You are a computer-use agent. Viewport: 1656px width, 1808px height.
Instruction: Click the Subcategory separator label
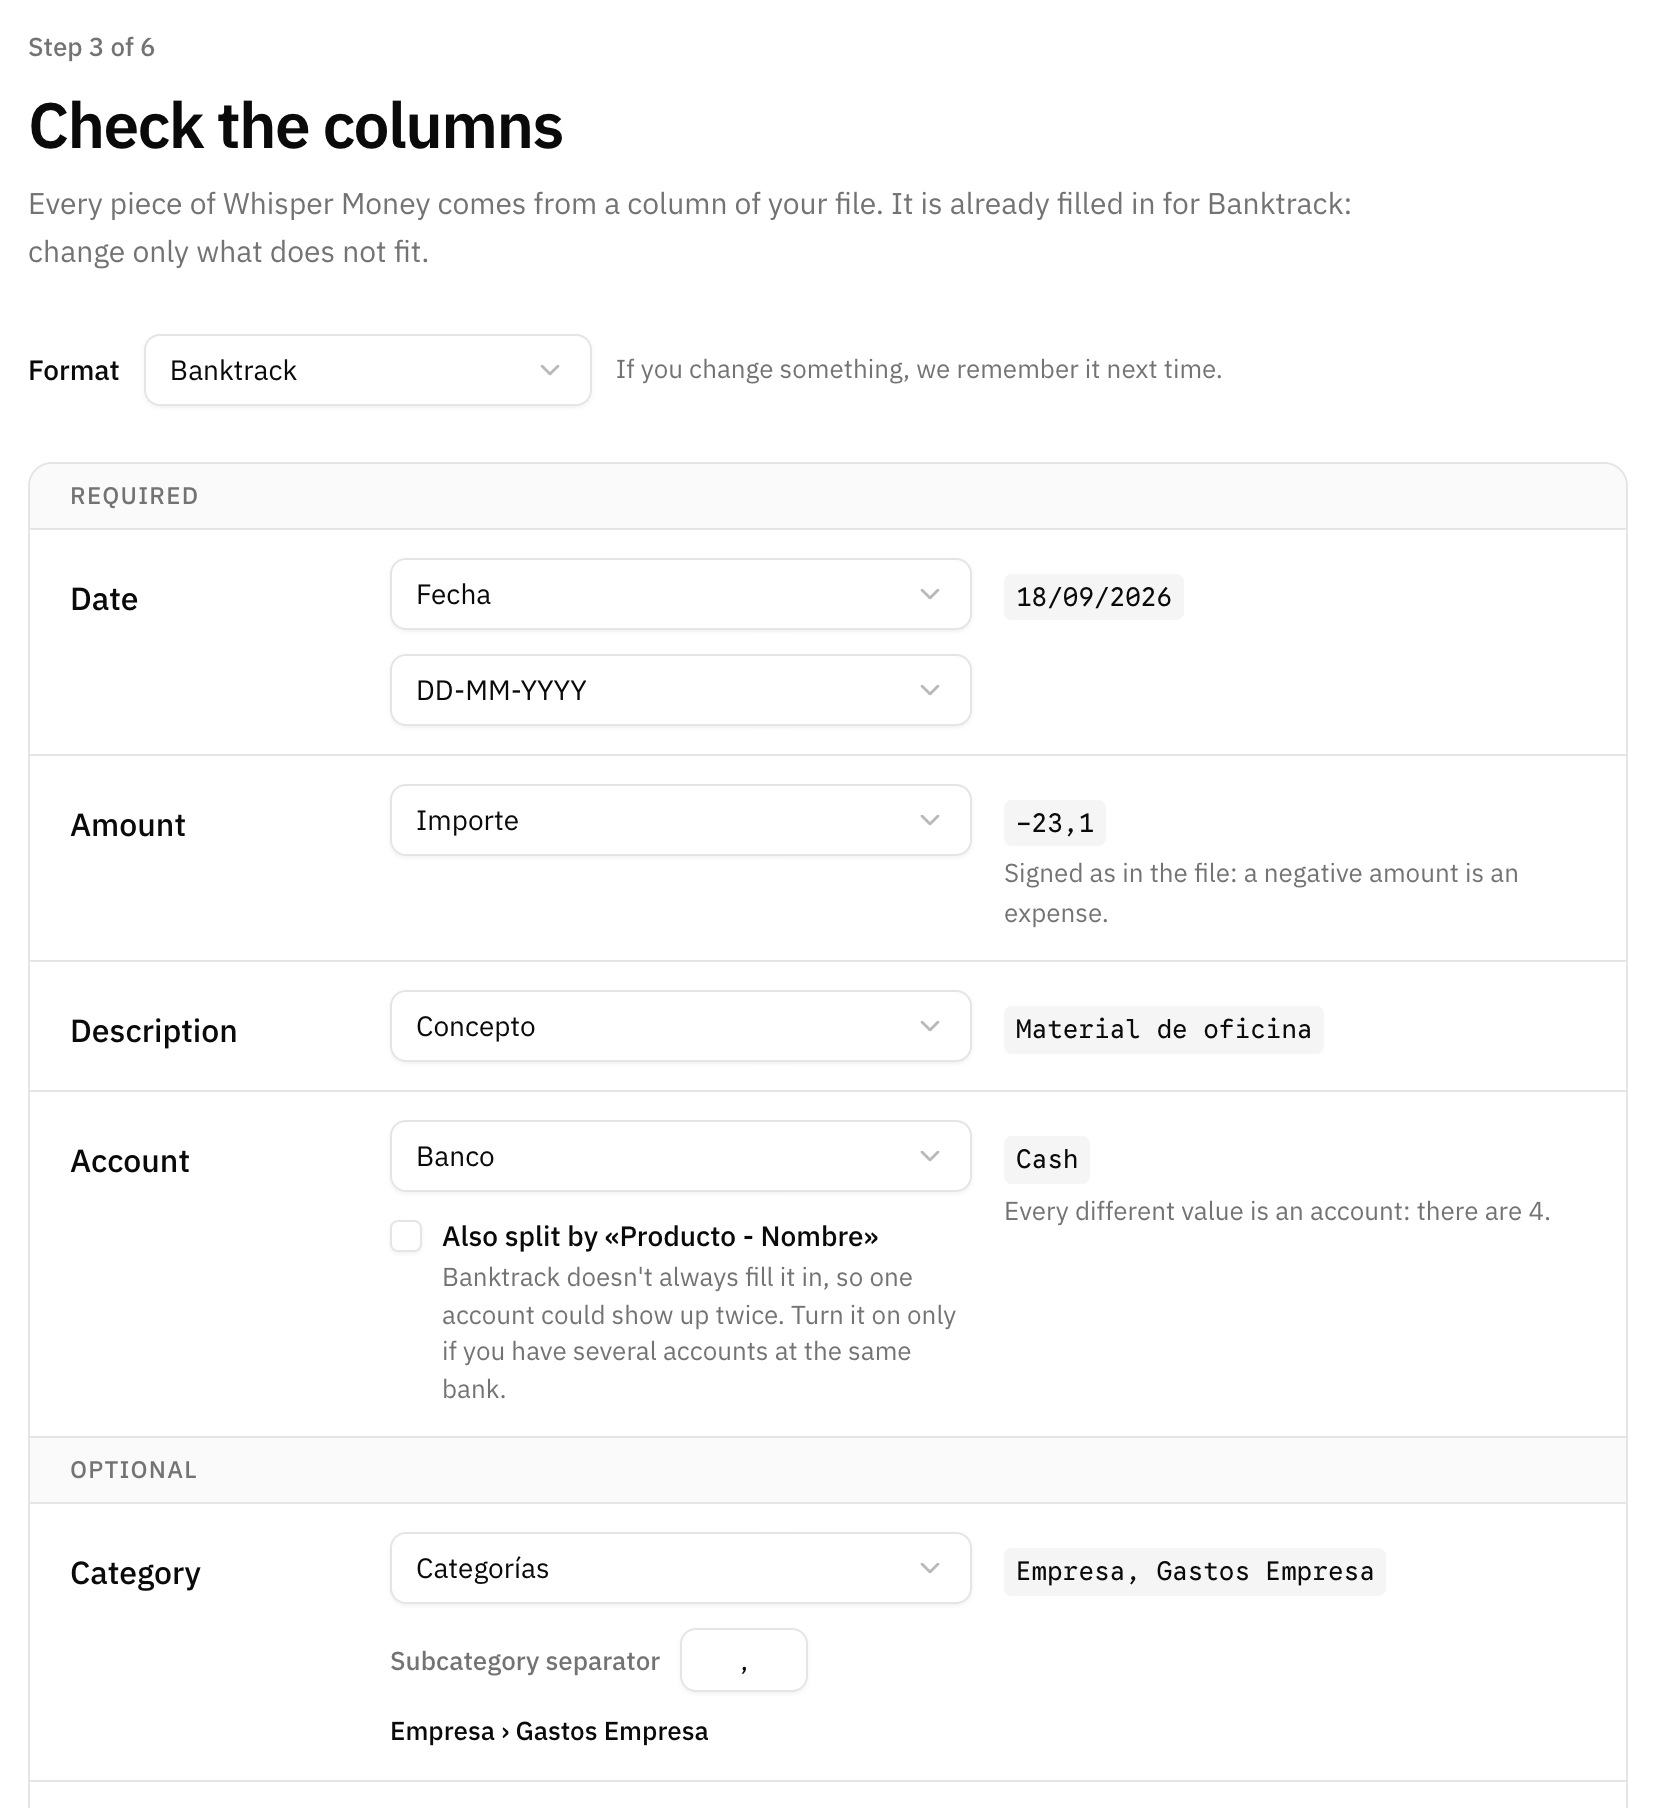(x=525, y=1661)
